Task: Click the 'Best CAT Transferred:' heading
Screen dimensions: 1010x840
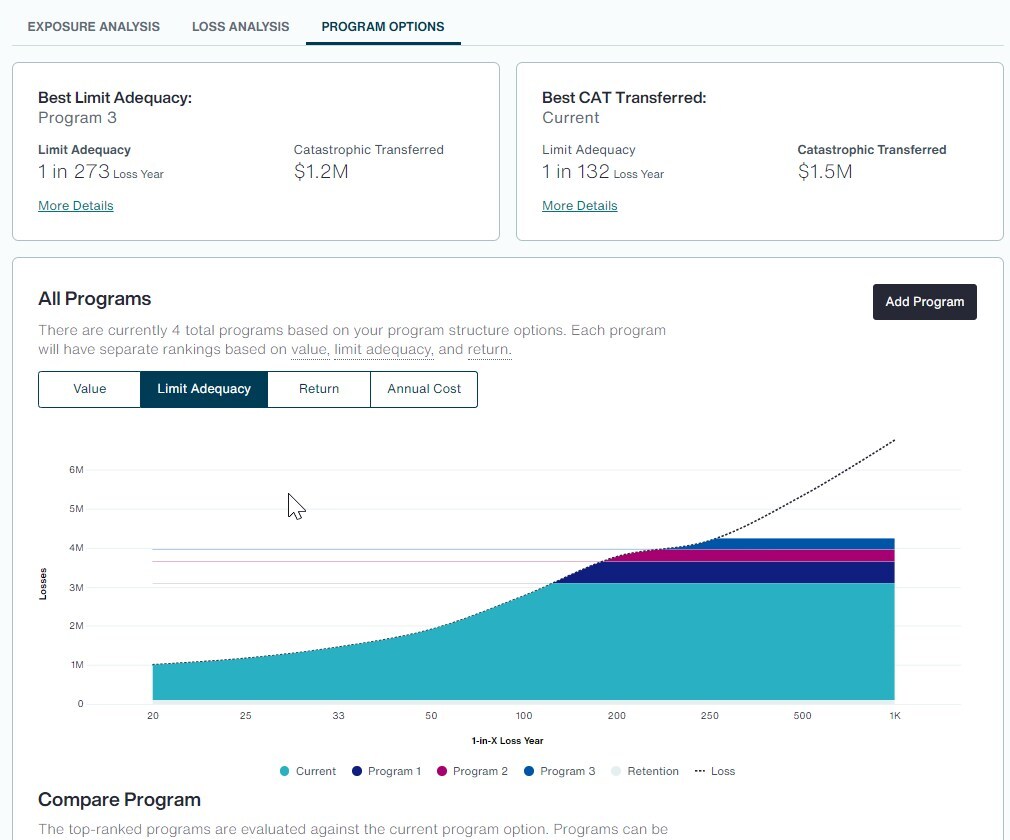Action: 624,97
